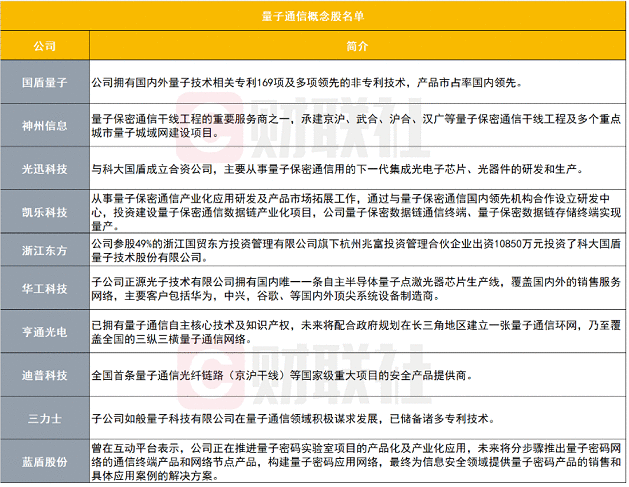Click the company cell 国盾量子
Image resolution: width=629 pixels, height=487 pixels.
(x=45, y=83)
